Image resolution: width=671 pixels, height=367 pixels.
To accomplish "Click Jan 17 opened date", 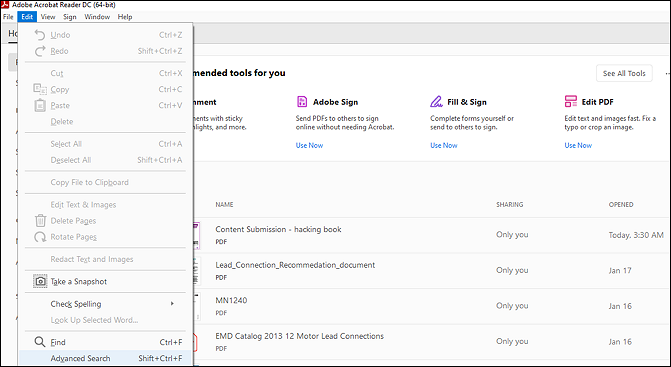I will (620, 270).
